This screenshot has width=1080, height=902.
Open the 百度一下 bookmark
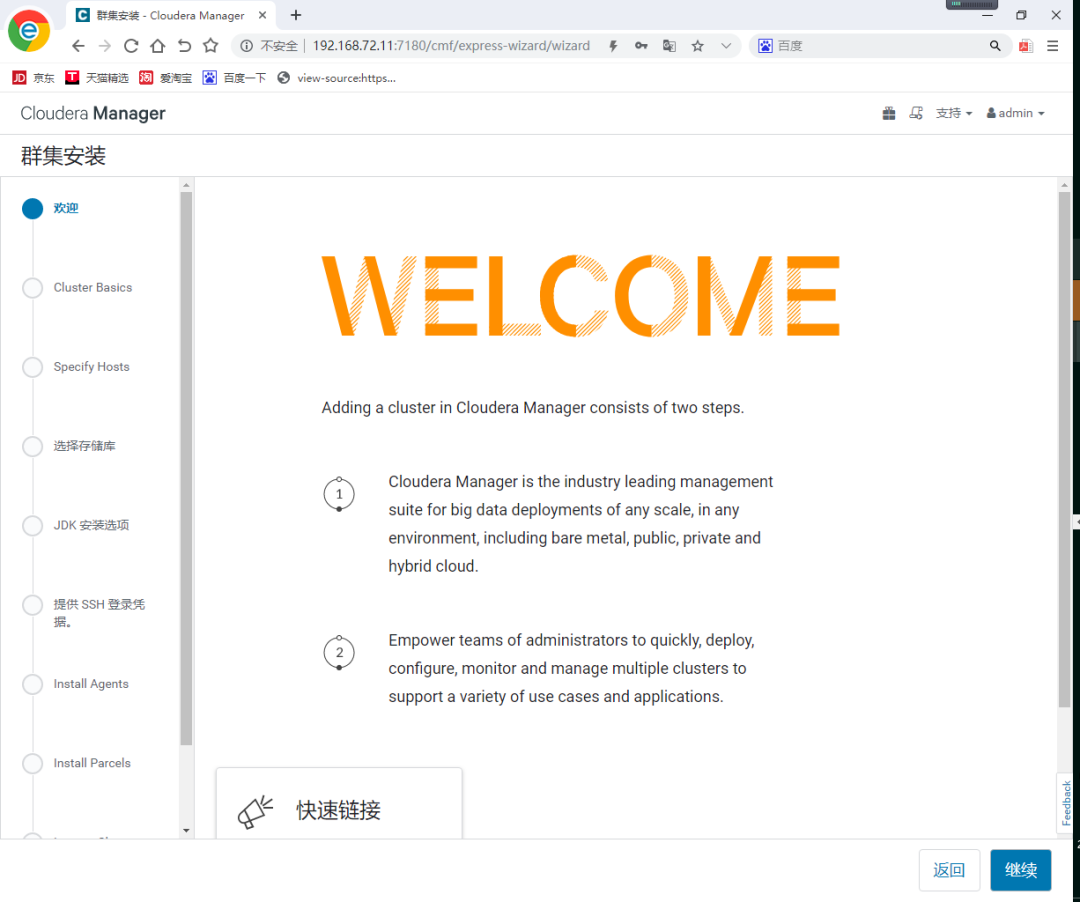point(234,78)
